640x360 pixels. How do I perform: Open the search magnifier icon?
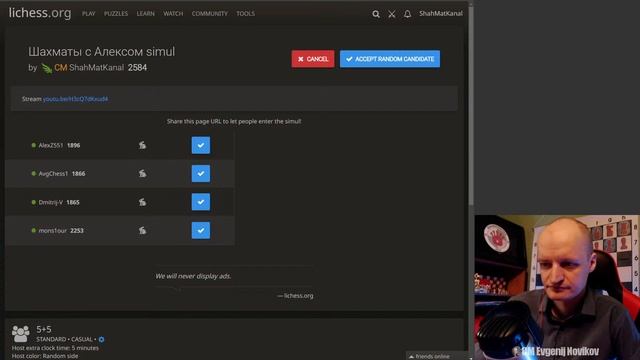coord(376,14)
